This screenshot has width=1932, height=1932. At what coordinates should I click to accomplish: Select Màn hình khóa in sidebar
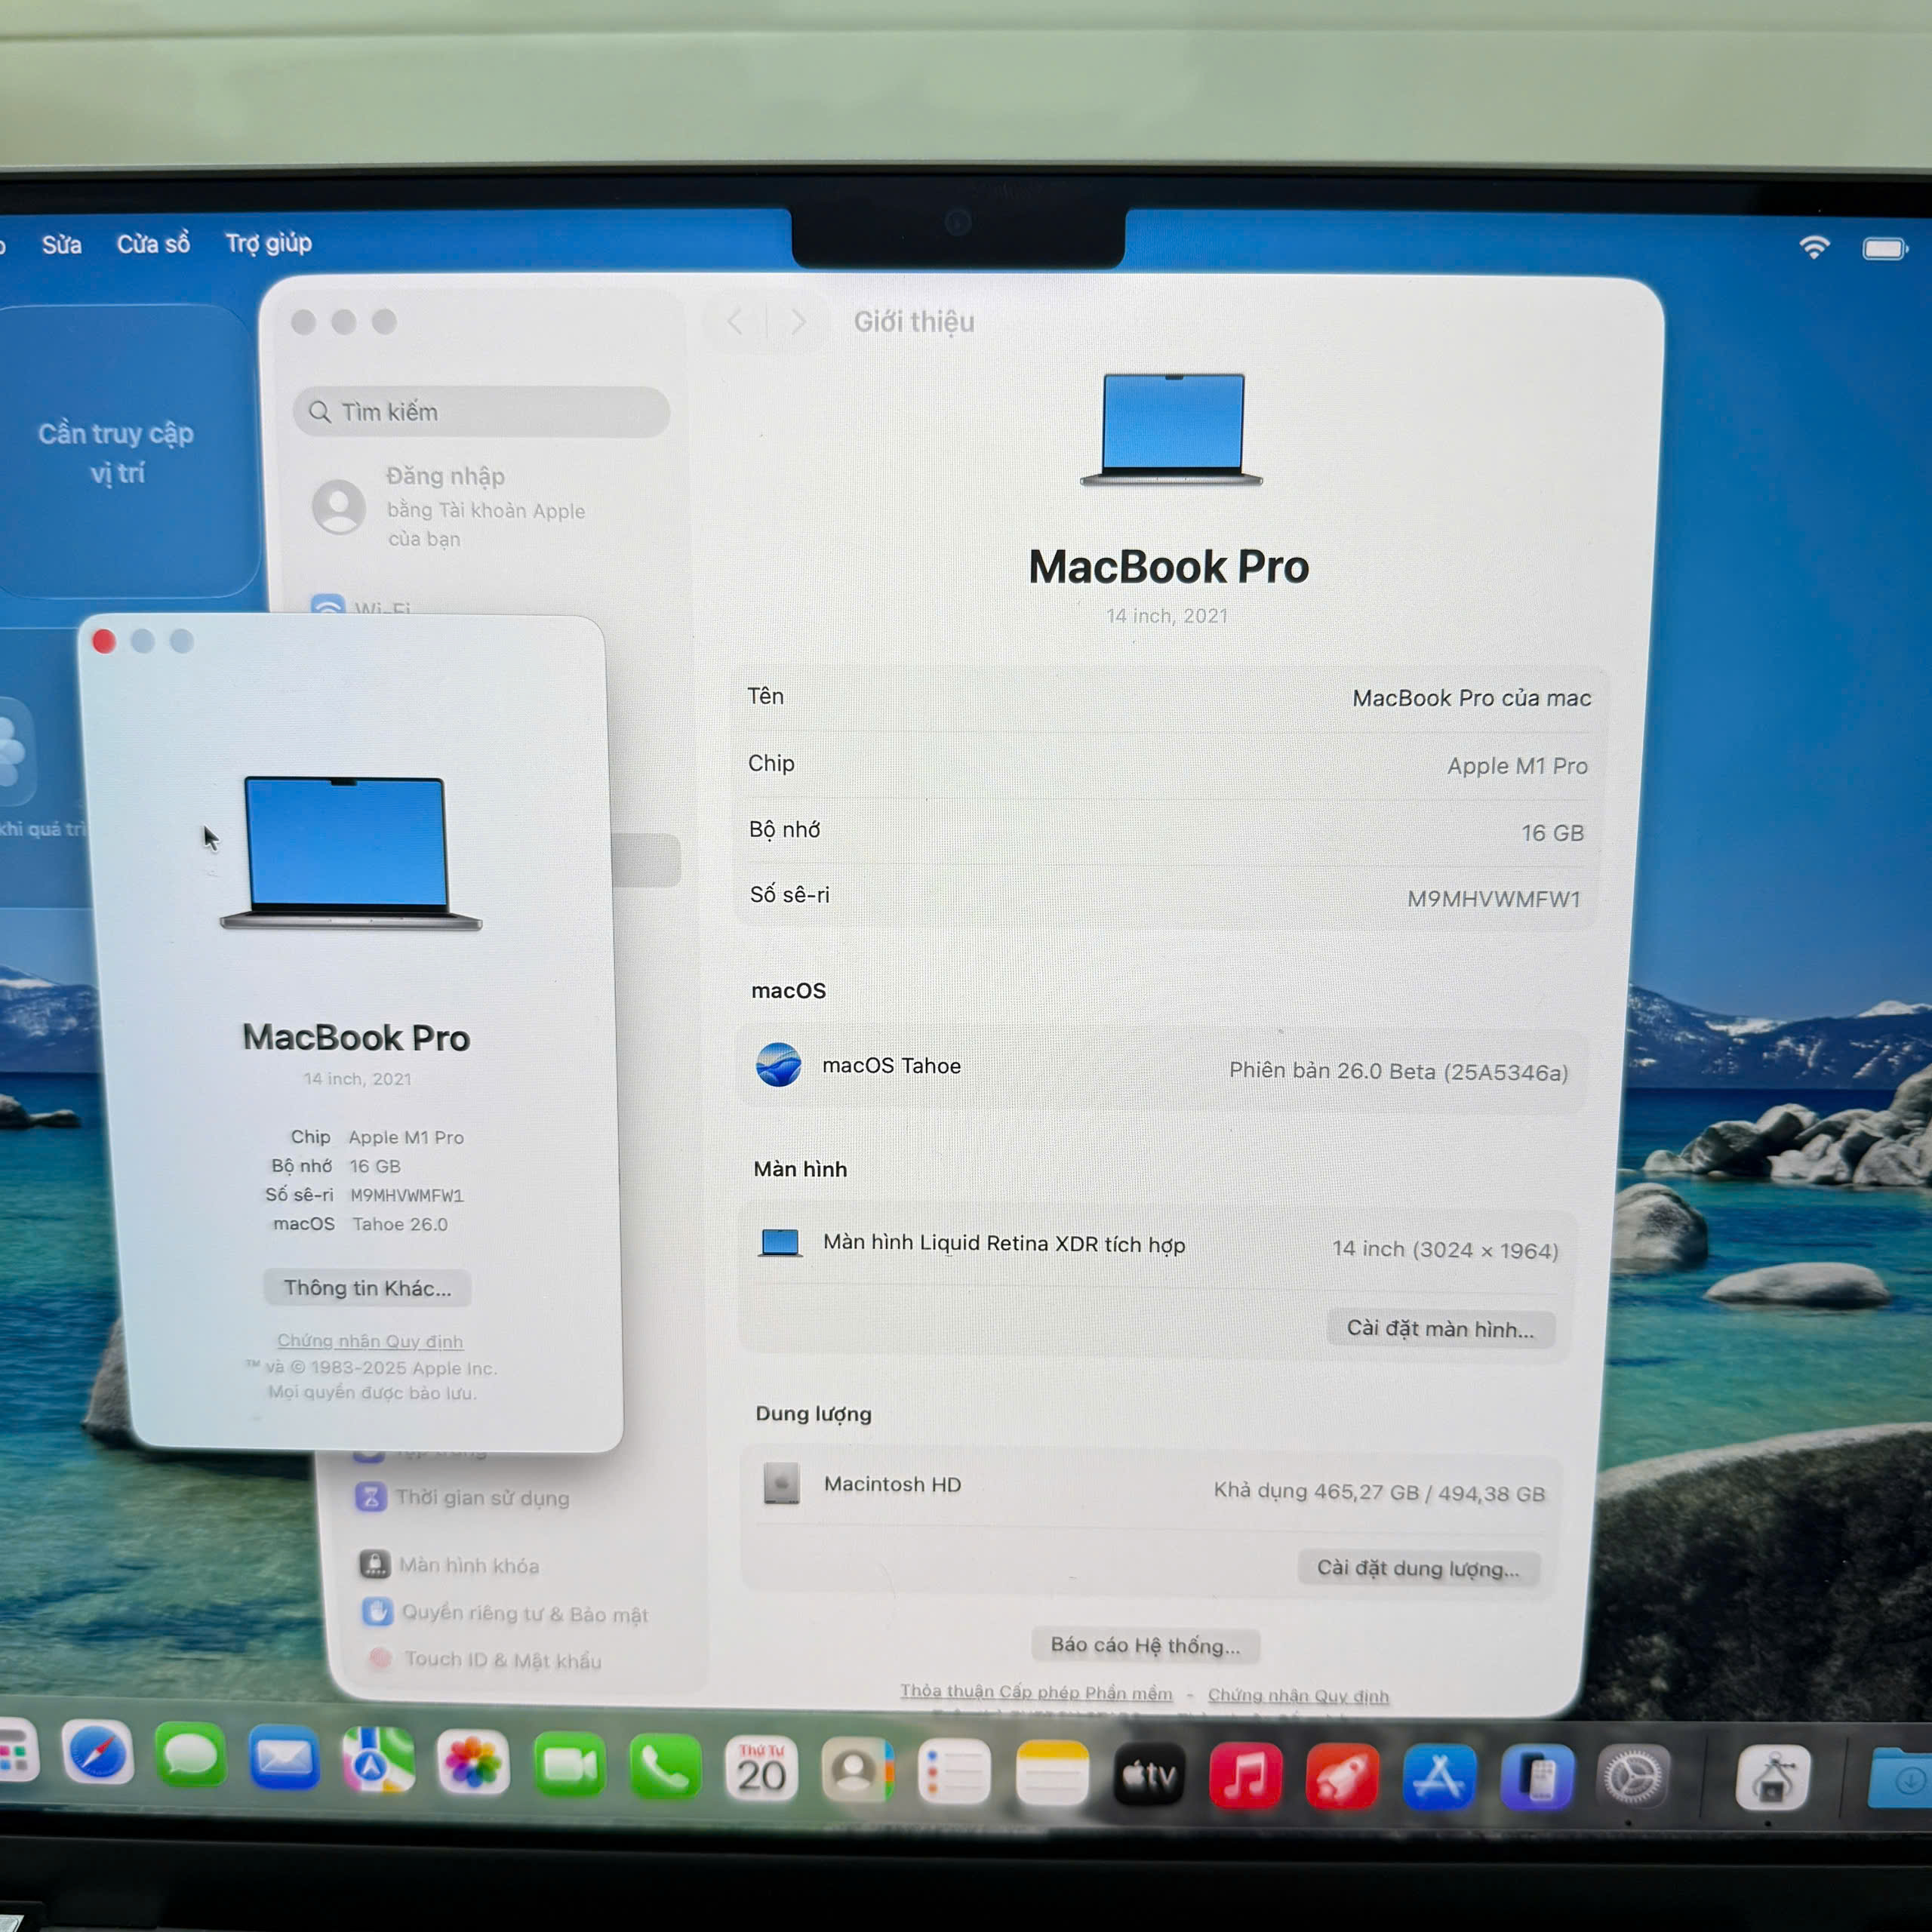pyautogui.click(x=450, y=1565)
